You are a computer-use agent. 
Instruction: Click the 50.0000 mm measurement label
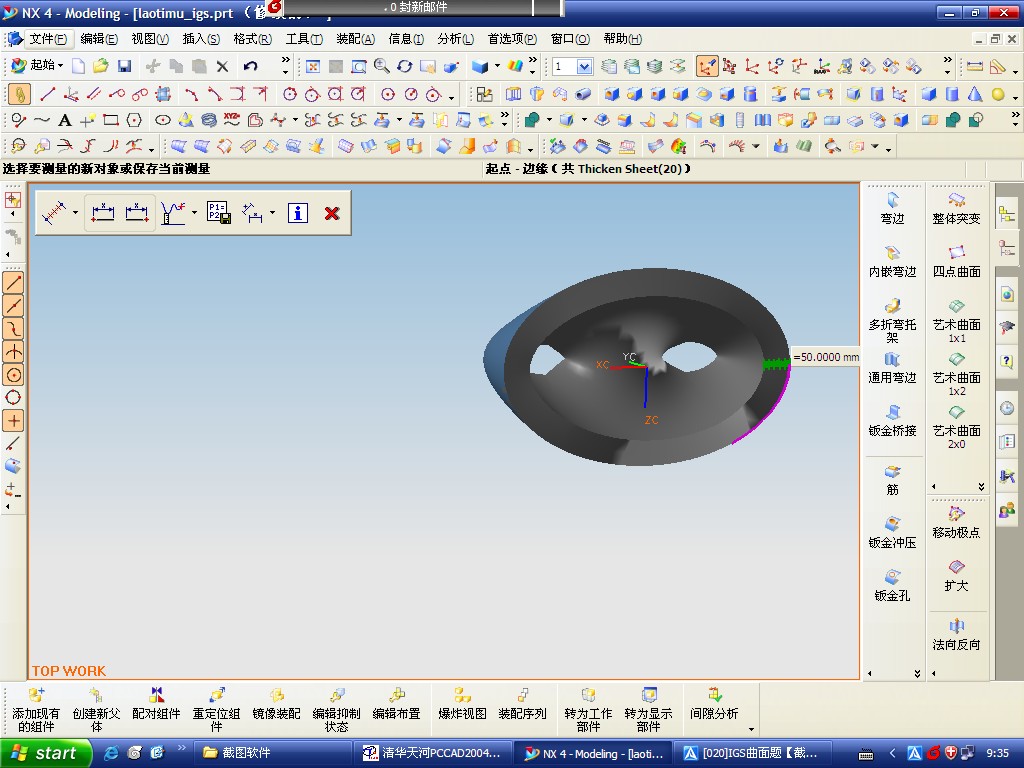825,357
